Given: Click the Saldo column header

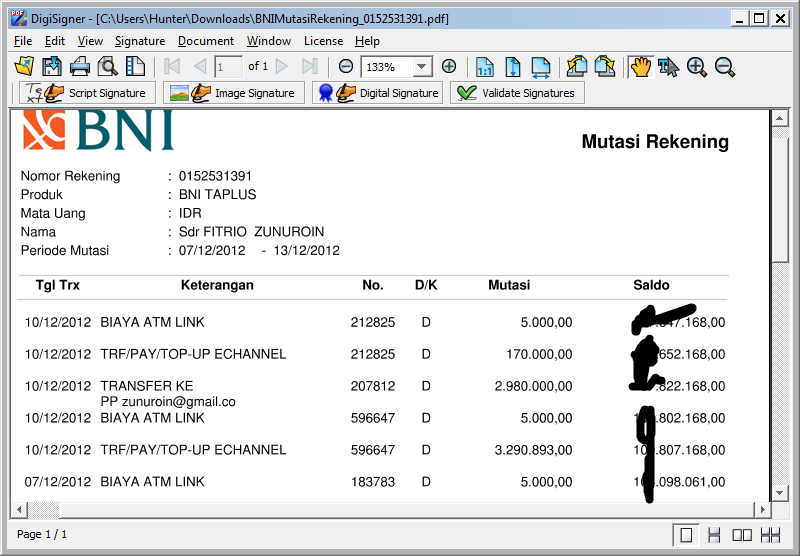Looking at the screenshot, I should (651, 285).
